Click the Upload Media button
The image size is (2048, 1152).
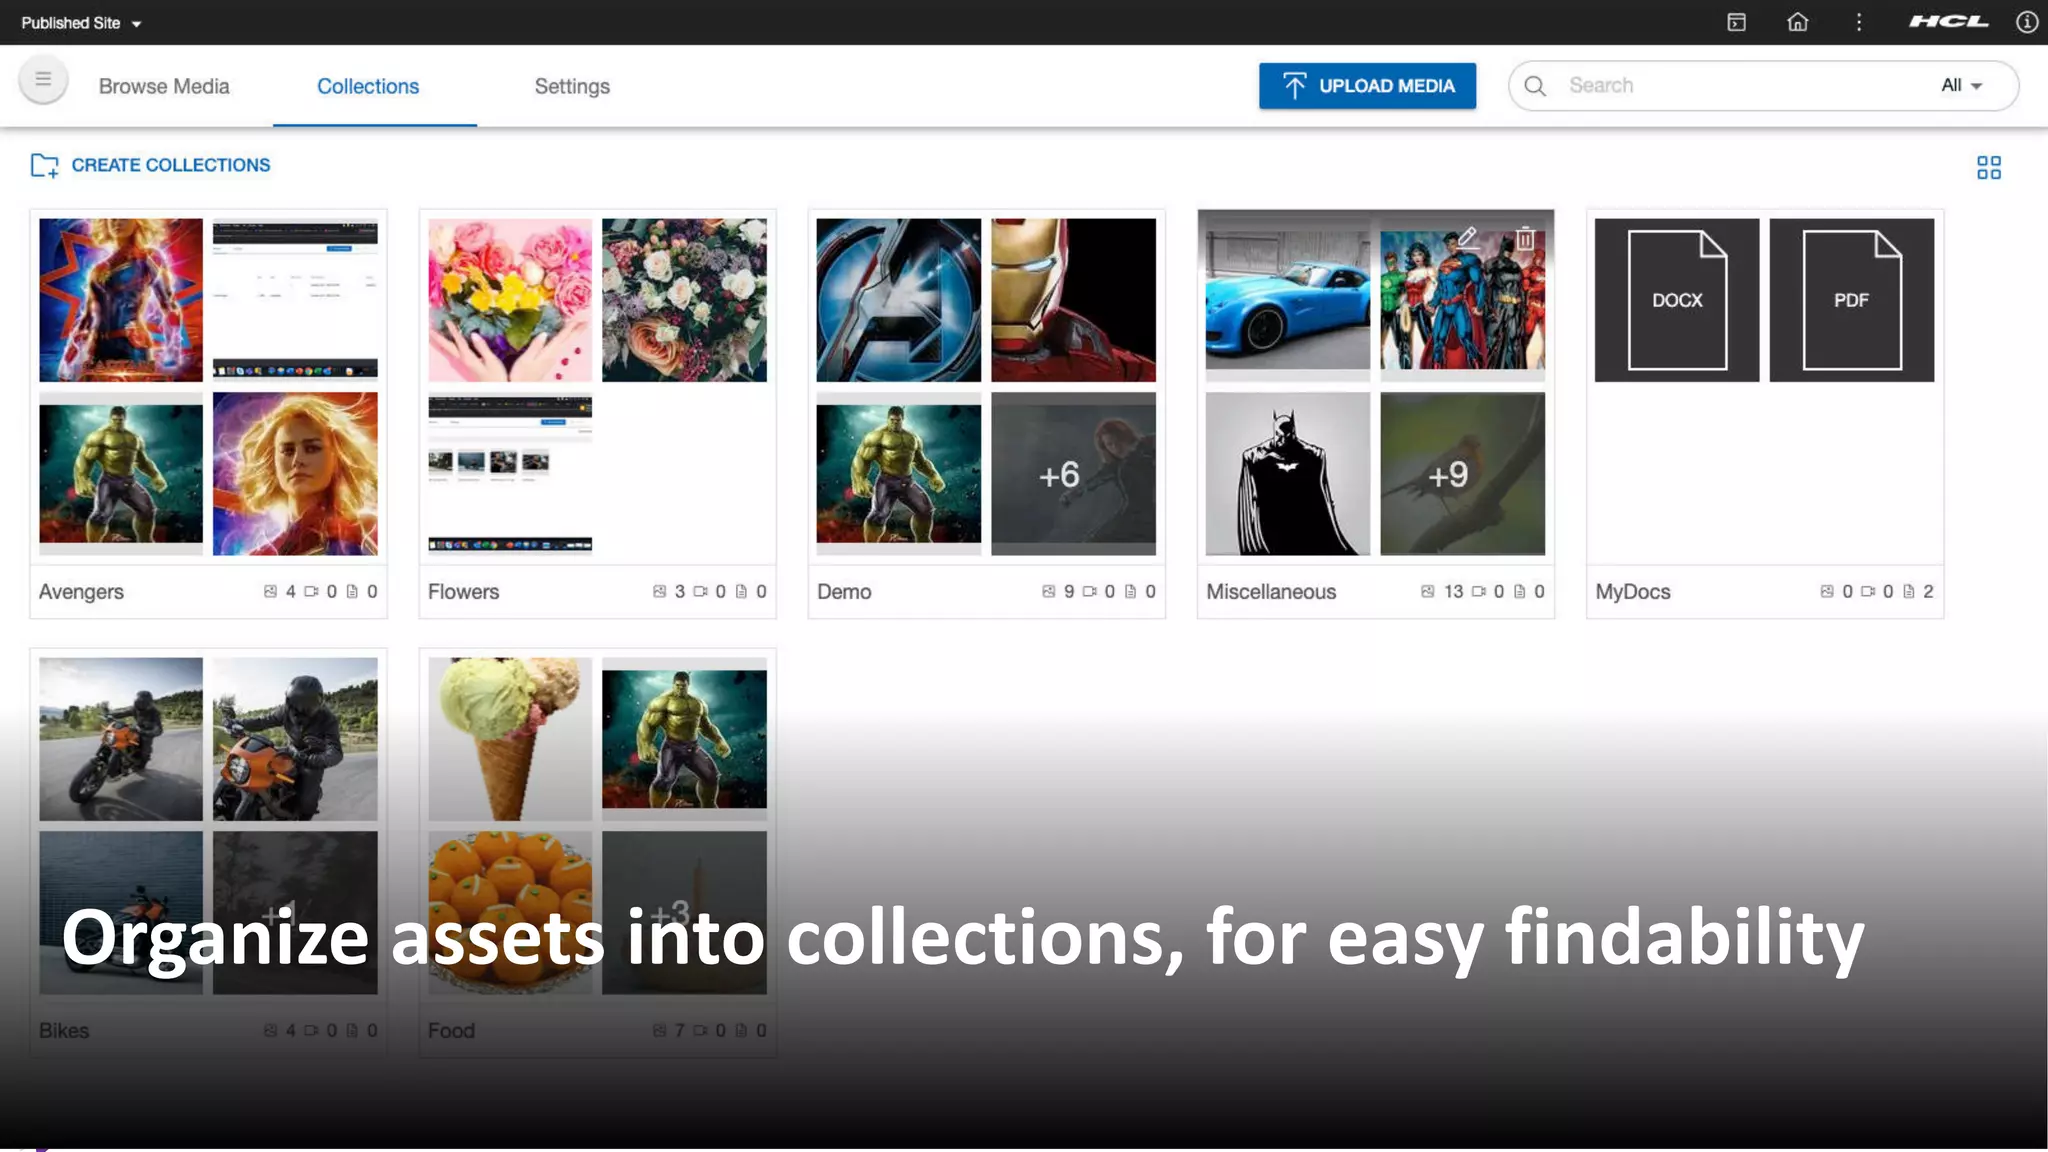[1367, 86]
